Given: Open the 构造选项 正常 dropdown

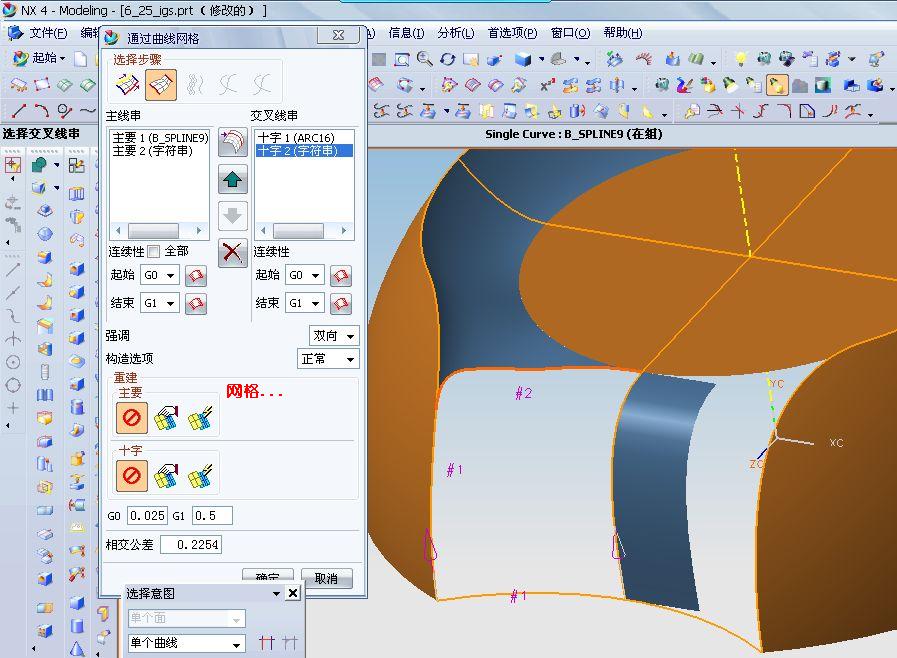Looking at the screenshot, I should pyautogui.click(x=328, y=359).
